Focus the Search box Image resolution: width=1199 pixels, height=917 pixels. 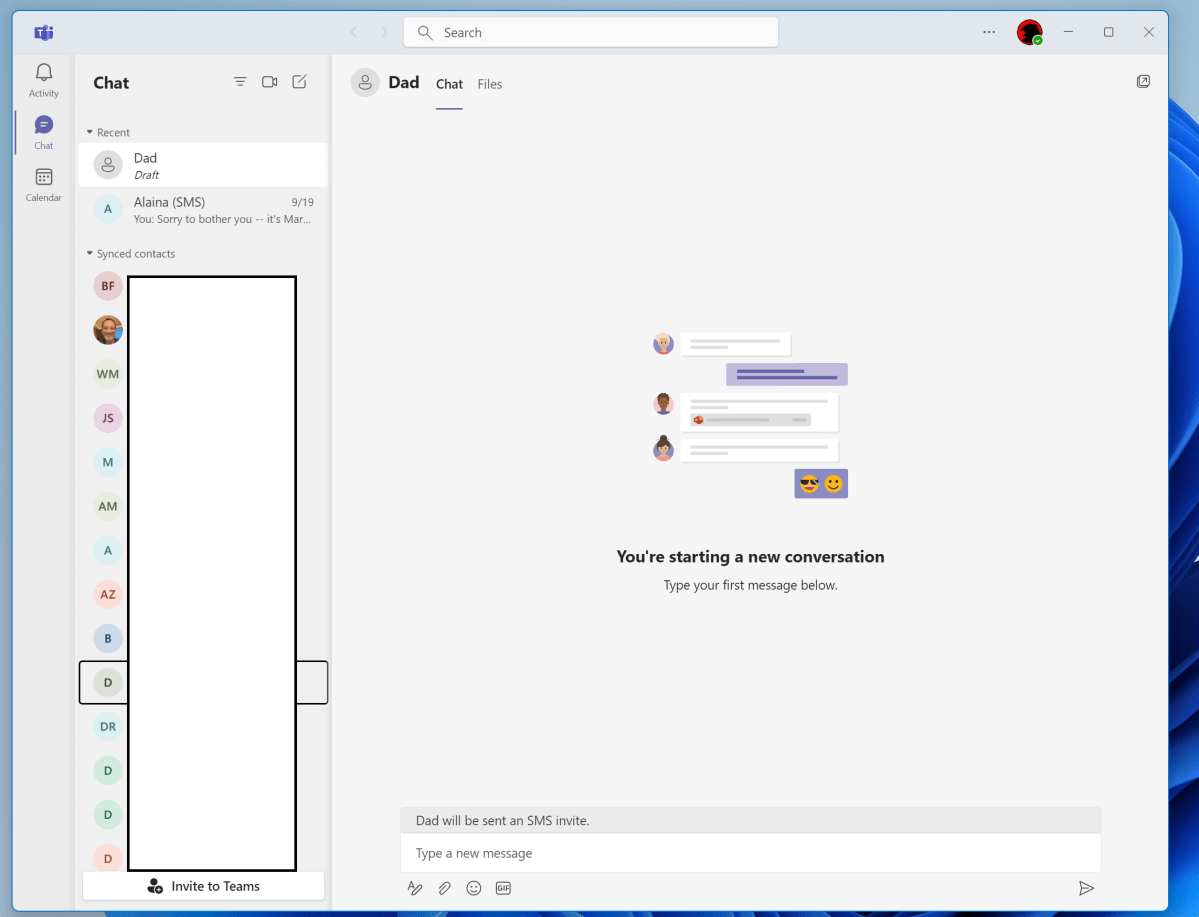(590, 32)
